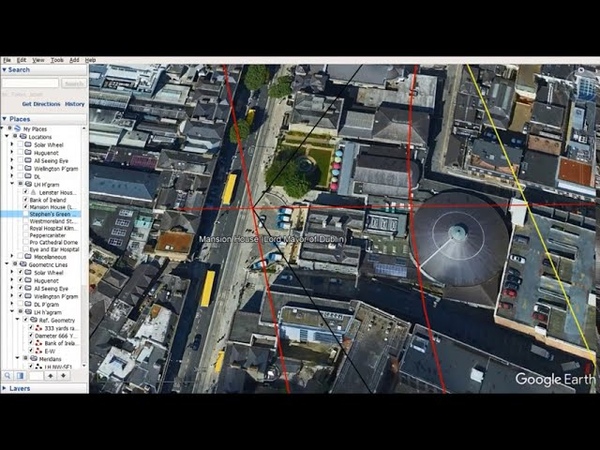Viewport: 600px width, 450px height.
Task: Open the History link
Action: (x=75, y=104)
